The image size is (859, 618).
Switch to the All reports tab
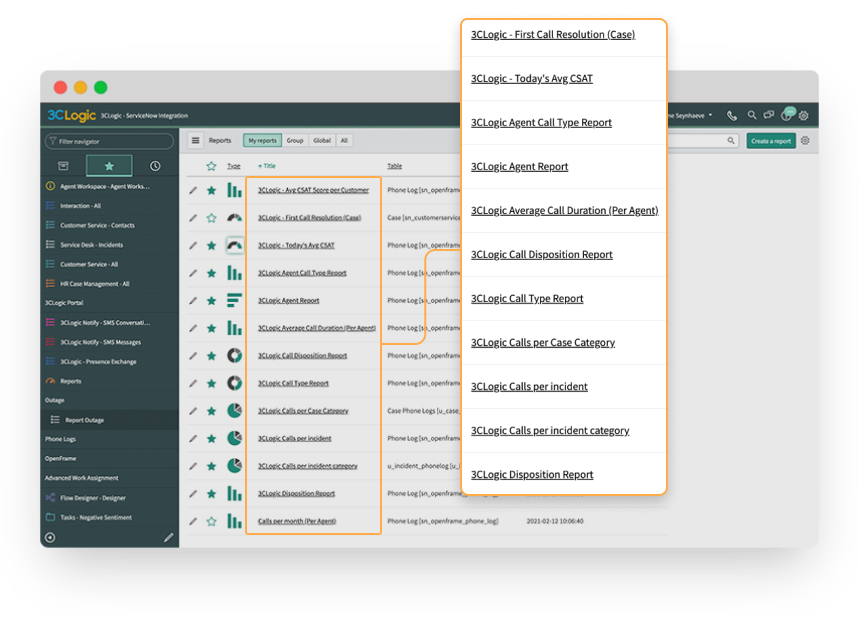(x=344, y=141)
